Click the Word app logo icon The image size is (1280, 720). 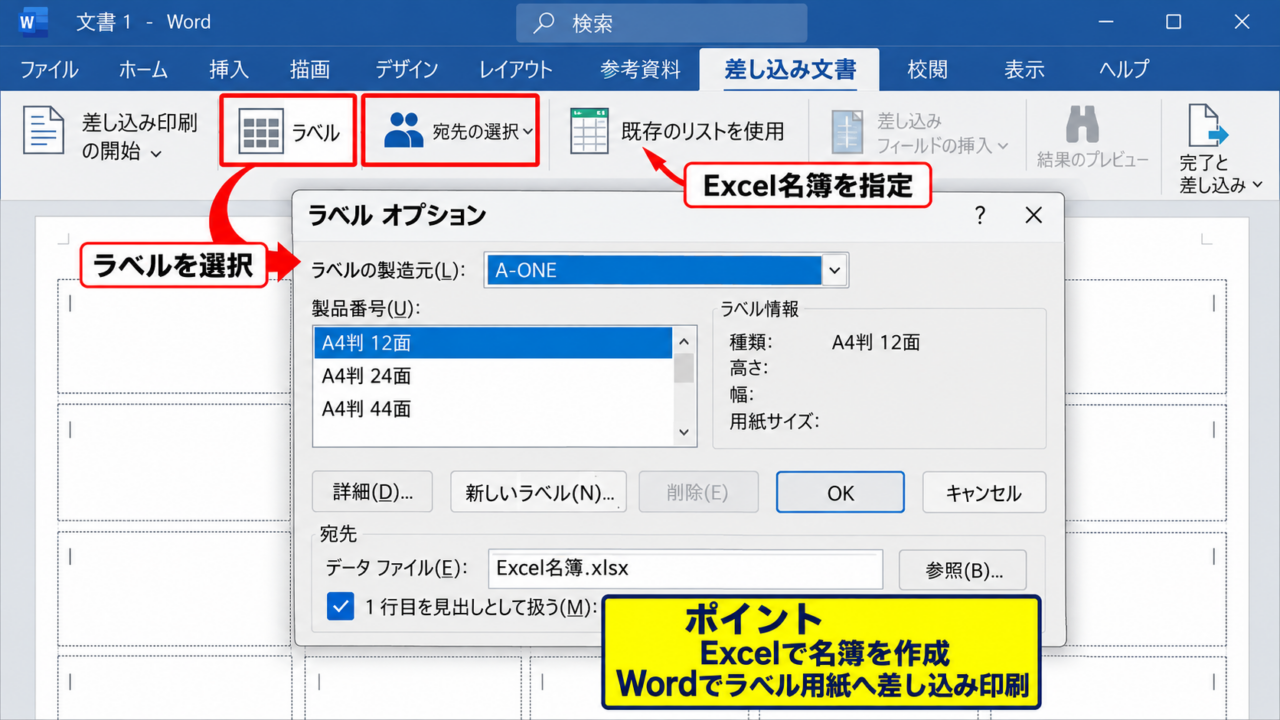33,22
